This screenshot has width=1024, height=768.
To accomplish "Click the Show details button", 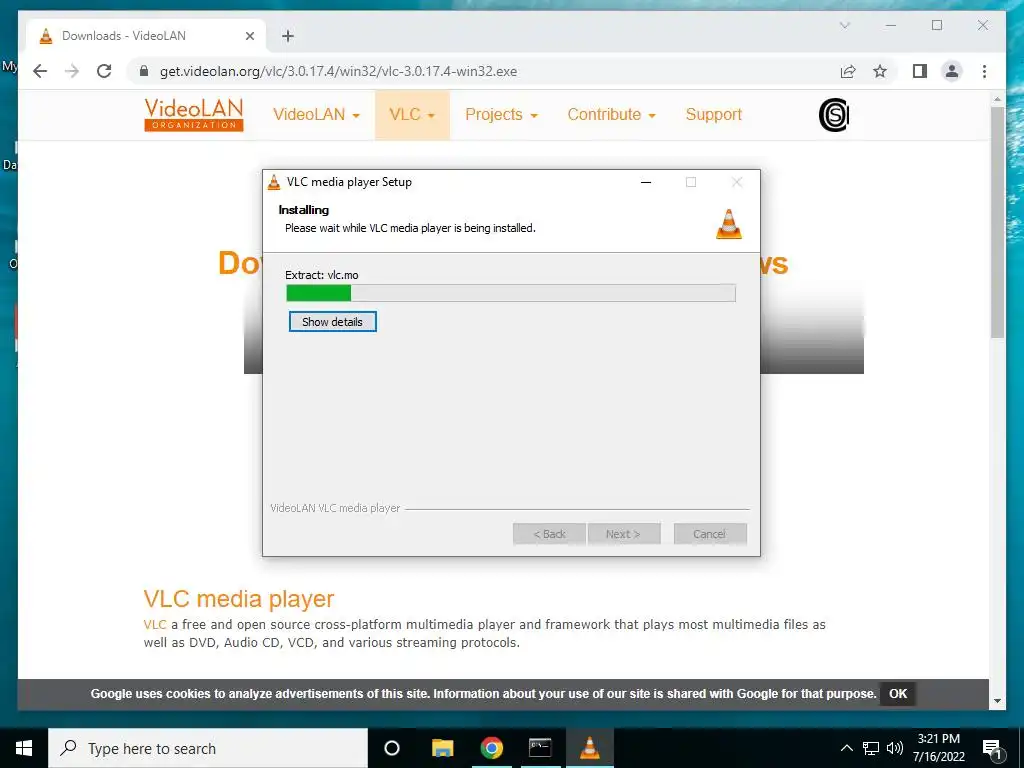I will pos(332,322).
